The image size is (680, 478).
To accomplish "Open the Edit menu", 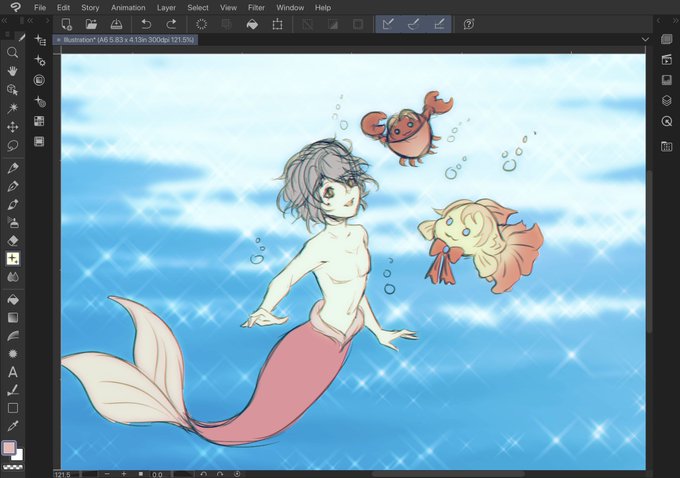I will click(x=63, y=7).
